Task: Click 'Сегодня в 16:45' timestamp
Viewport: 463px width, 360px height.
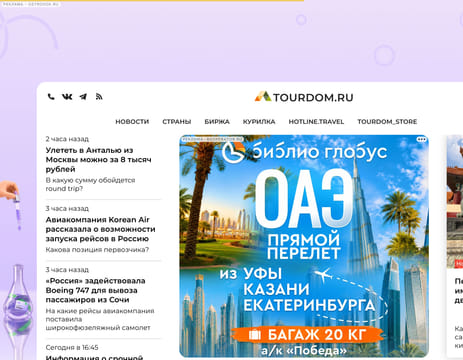Action: coord(72,347)
